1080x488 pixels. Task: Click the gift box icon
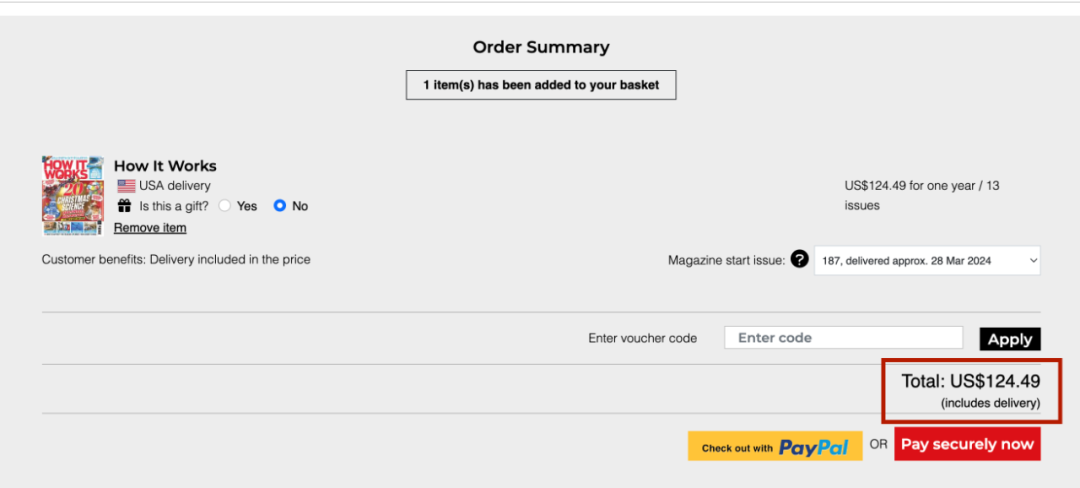pyautogui.click(x=125, y=206)
